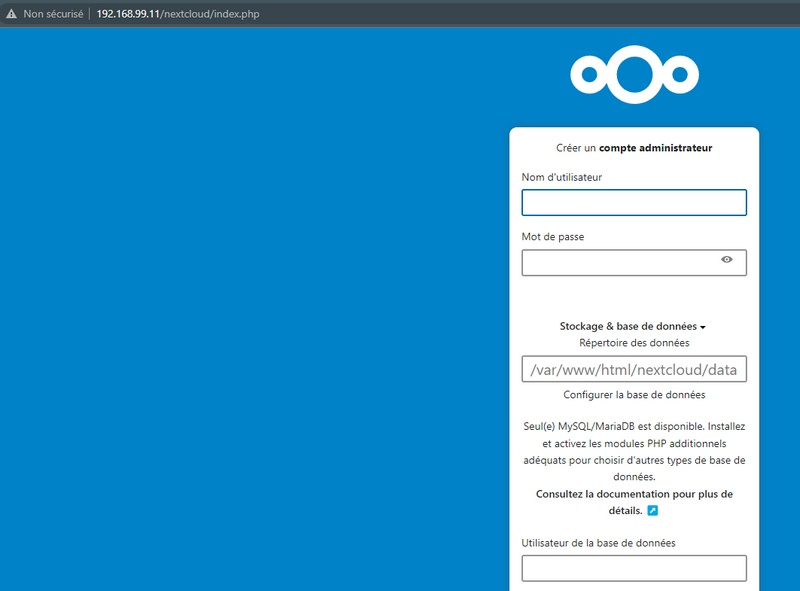Image resolution: width=800 pixels, height=591 pixels.
Task: Click the Non sécurisé site label
Action: 53,16
